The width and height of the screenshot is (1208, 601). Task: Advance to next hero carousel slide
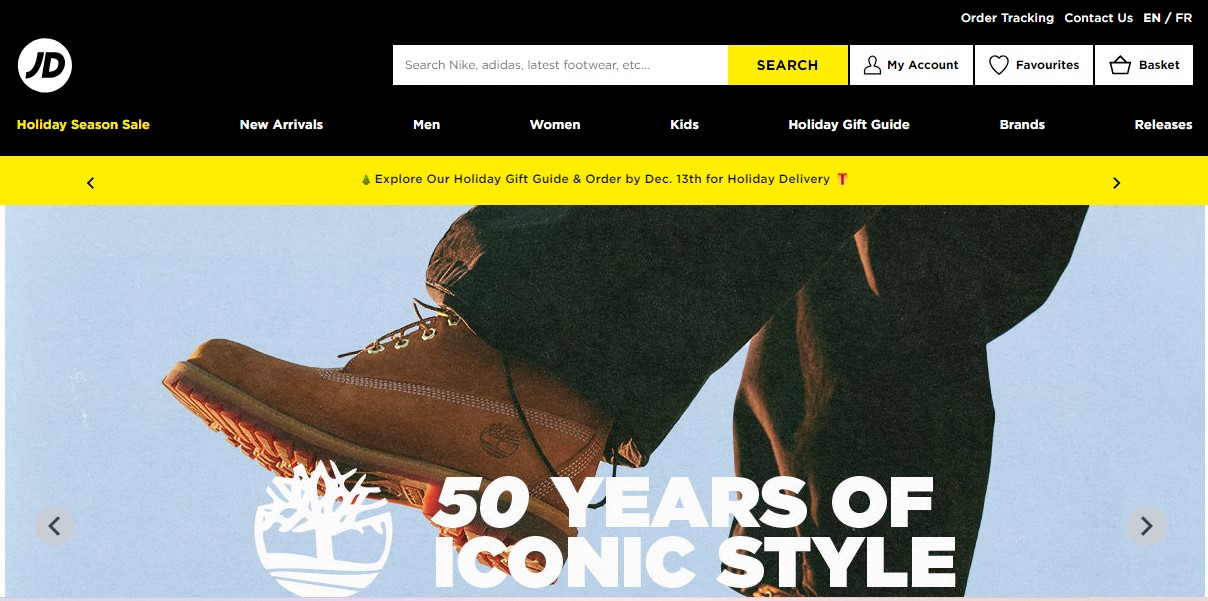click(1146, 526)
